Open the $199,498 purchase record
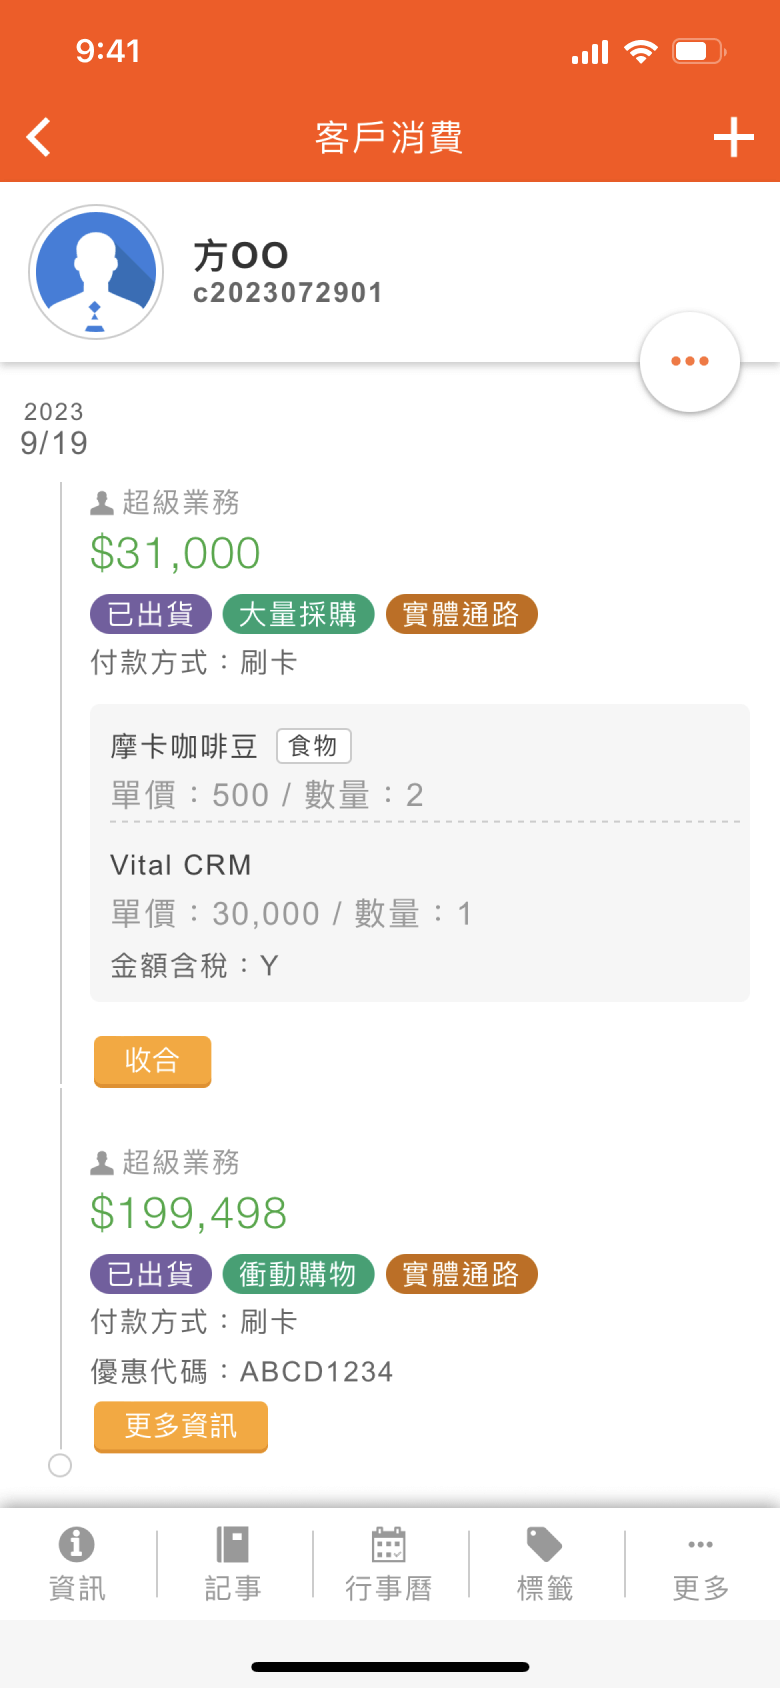Viewport: 780px width, 1688px height. [189, 1213]
